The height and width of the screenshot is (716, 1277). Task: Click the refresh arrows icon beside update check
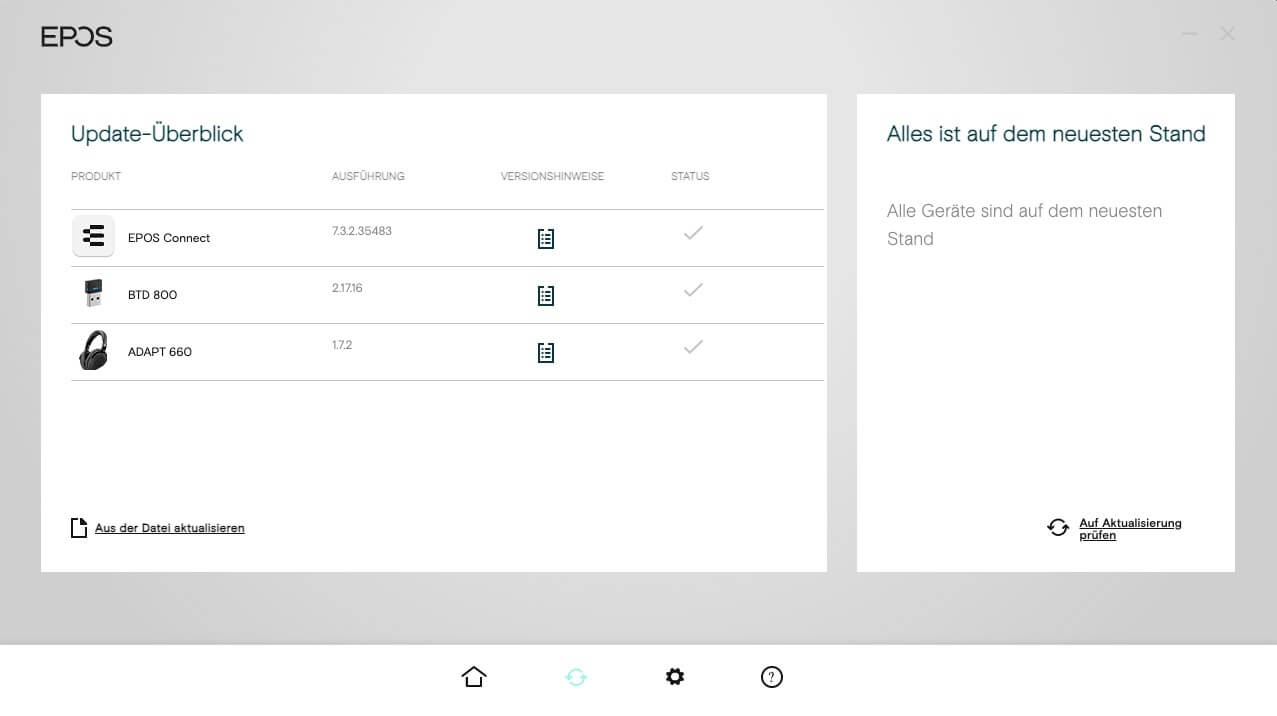tap(1058, 527)
